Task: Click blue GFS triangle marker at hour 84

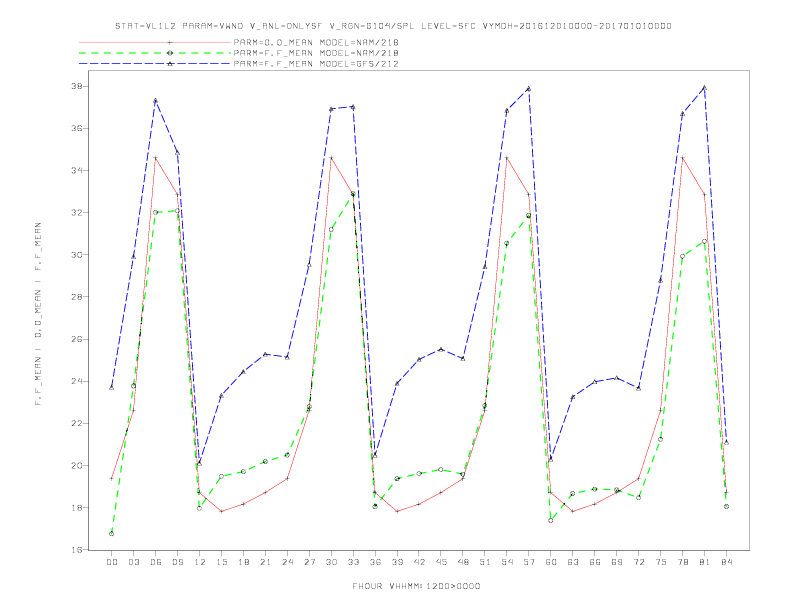Action: 727,442
